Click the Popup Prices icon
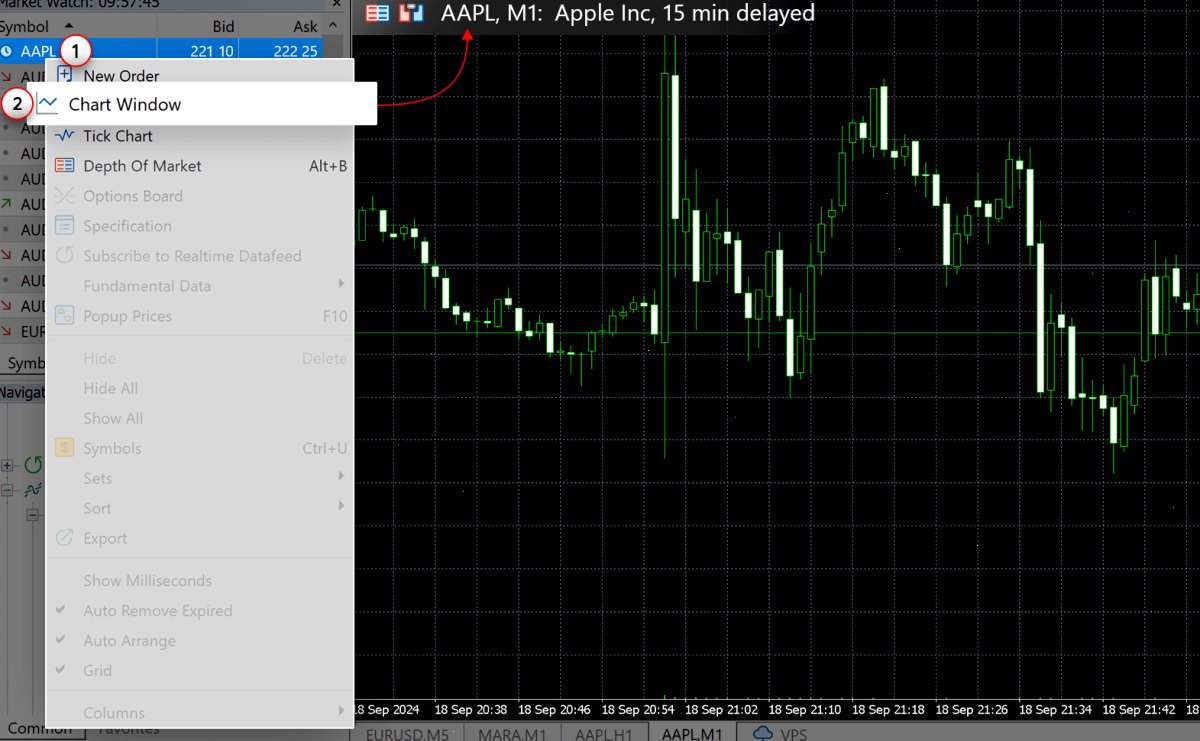Image resolution: width=1200 pixels, height=741 pixels. (x=65, y=316)
